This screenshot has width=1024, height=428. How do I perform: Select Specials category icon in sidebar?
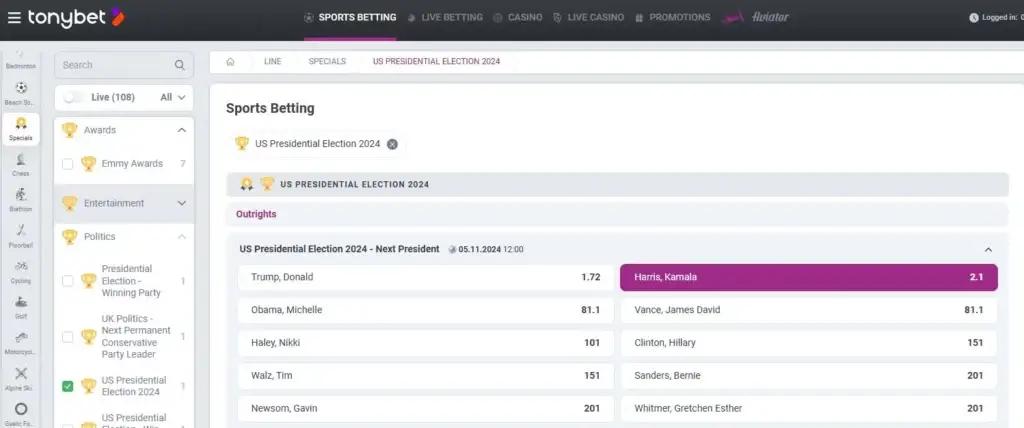pyautogui.click(x=21, y=129)
